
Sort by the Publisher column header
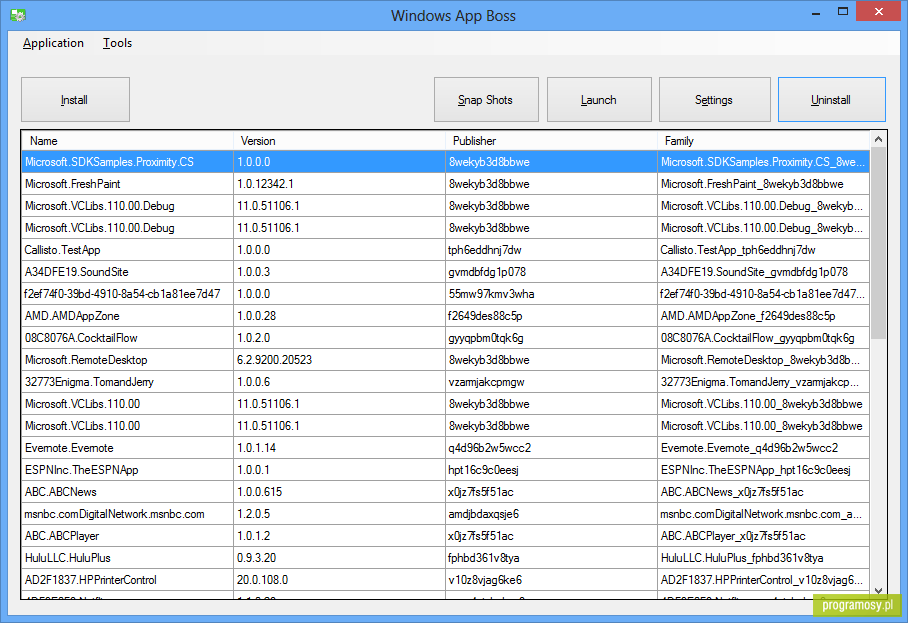tap(551, 141)
